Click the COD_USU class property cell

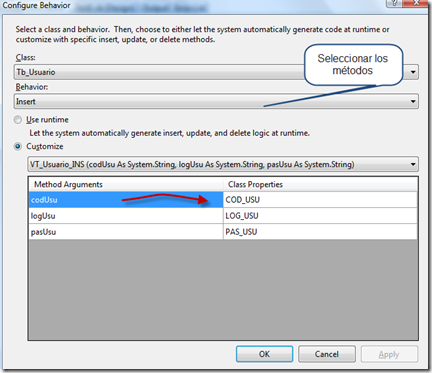pyautogui.click(x=320, y=200)
